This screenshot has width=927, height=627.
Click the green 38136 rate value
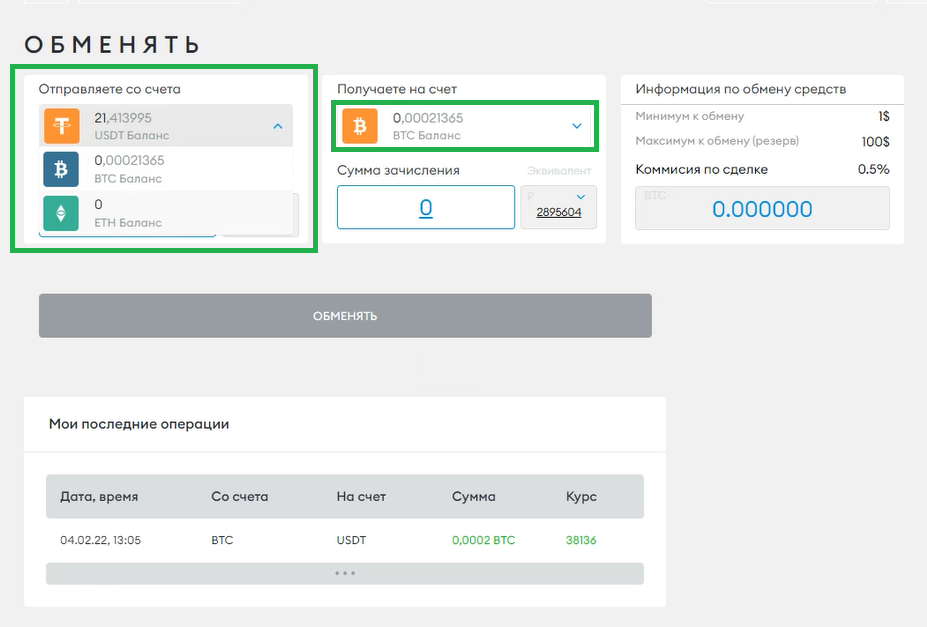pyautogui.click(x=581, y=540)
